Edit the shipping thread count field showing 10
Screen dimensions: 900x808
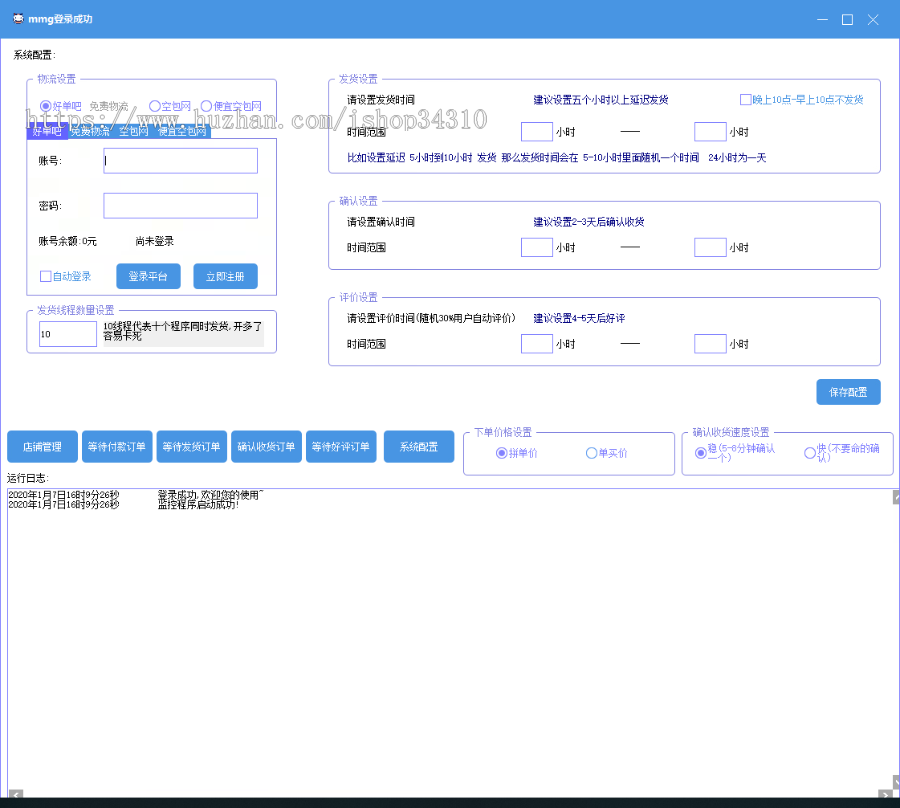coord(68,334)
